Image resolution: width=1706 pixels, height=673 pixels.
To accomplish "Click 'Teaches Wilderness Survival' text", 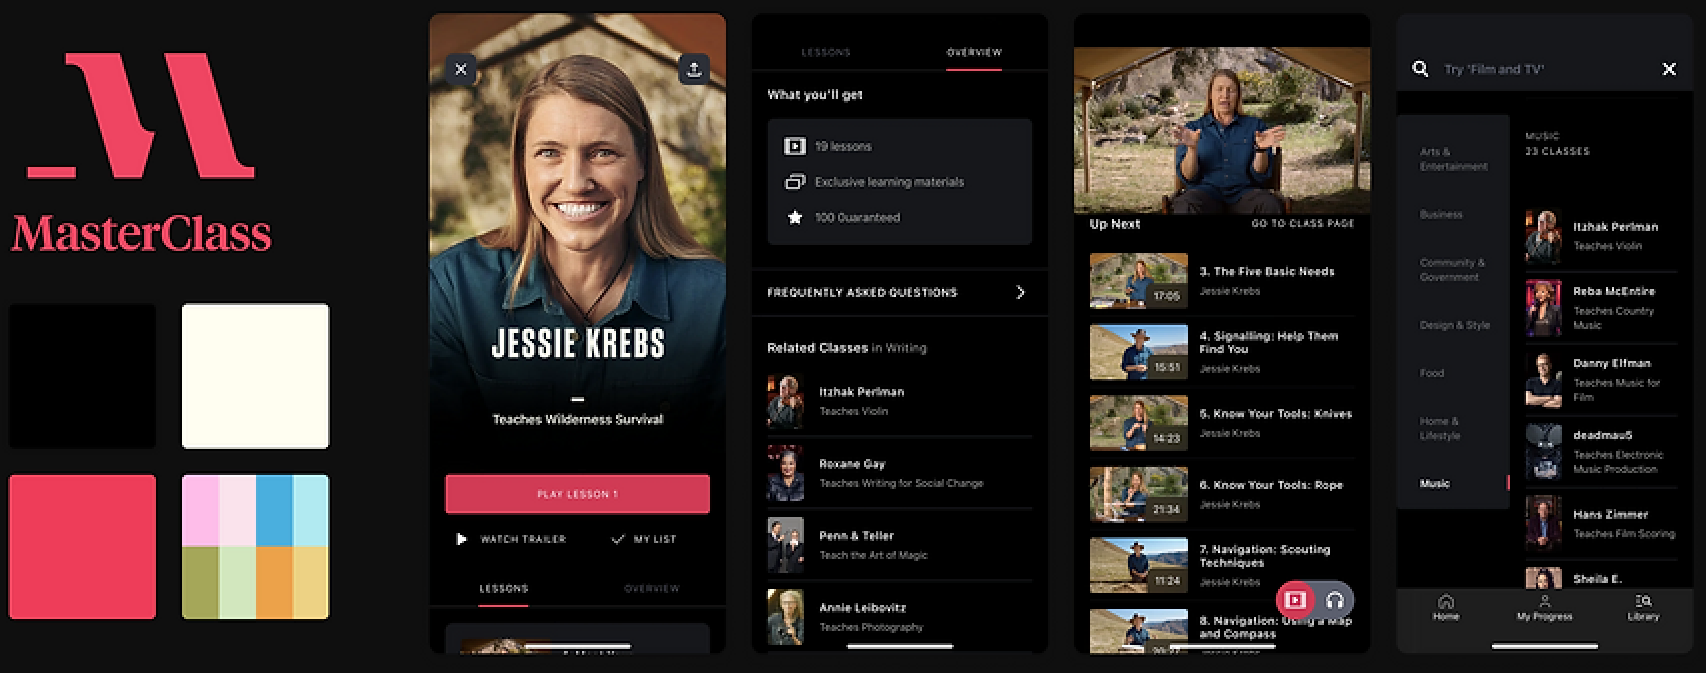I will [x=577, y=420].
